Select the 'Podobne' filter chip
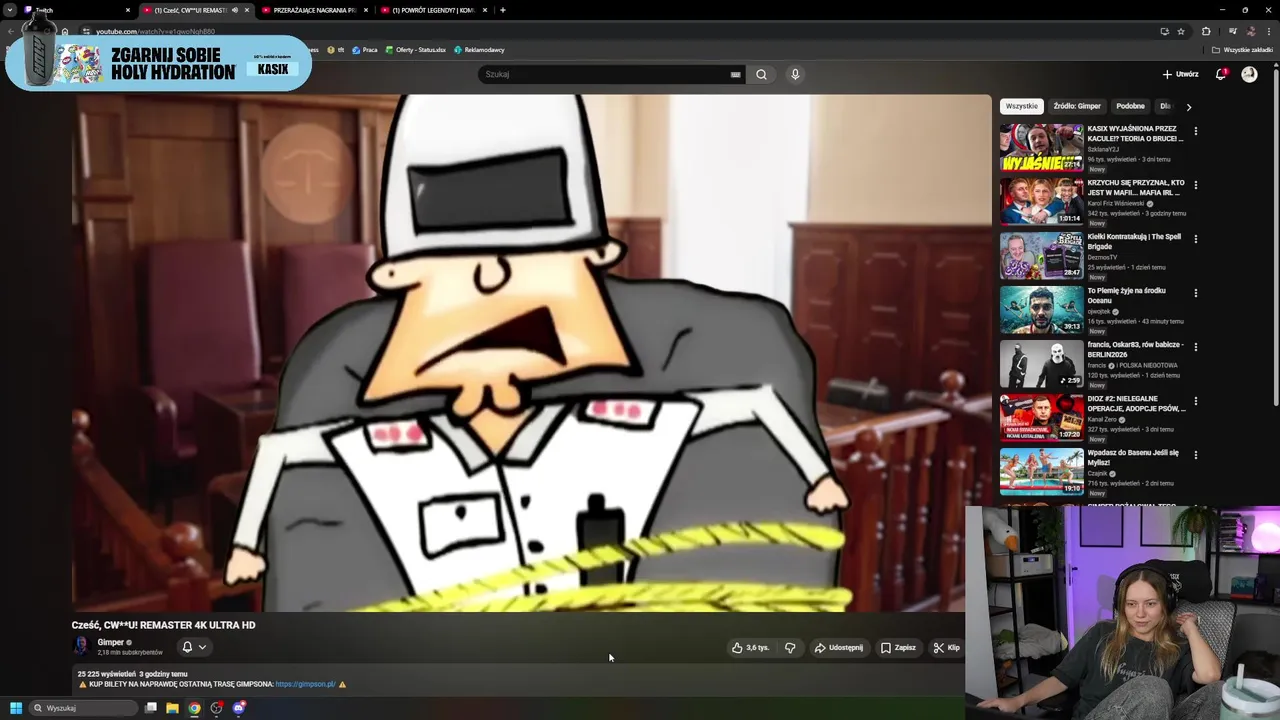Screen dimensions: 1280x720 (x=1130, y=106)
